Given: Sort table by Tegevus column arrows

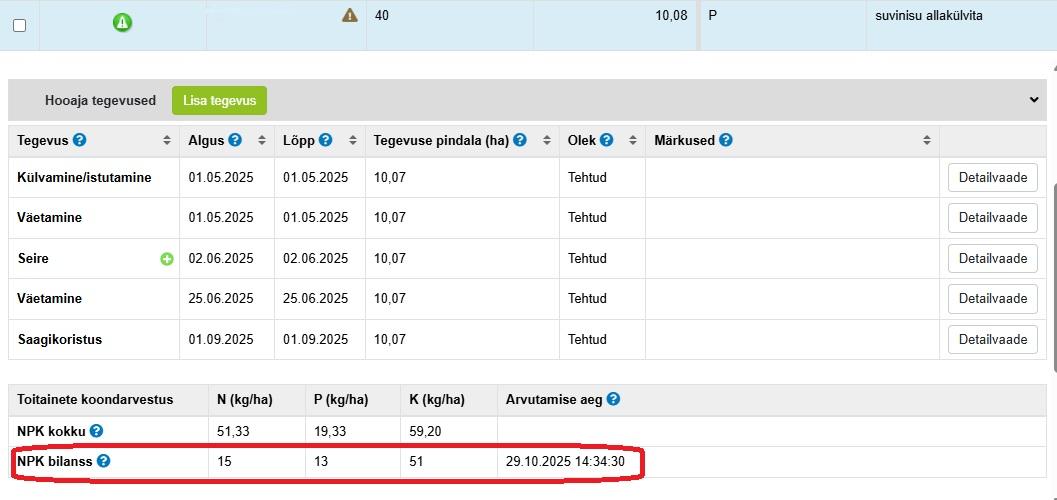Looking at the screenshot, I should [167, 141].
